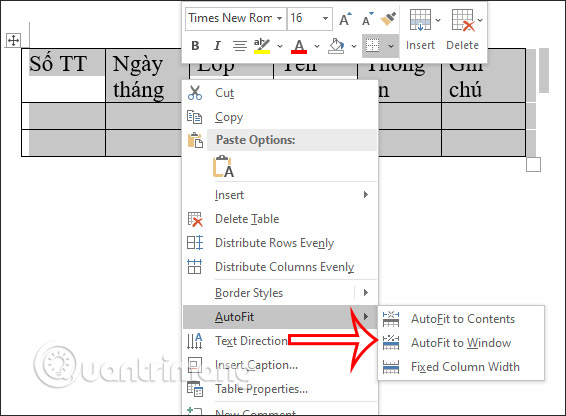The height and width of the screenshot is (416, 566).
Task: Apply the yellow text highlight color
Action: 262,46
